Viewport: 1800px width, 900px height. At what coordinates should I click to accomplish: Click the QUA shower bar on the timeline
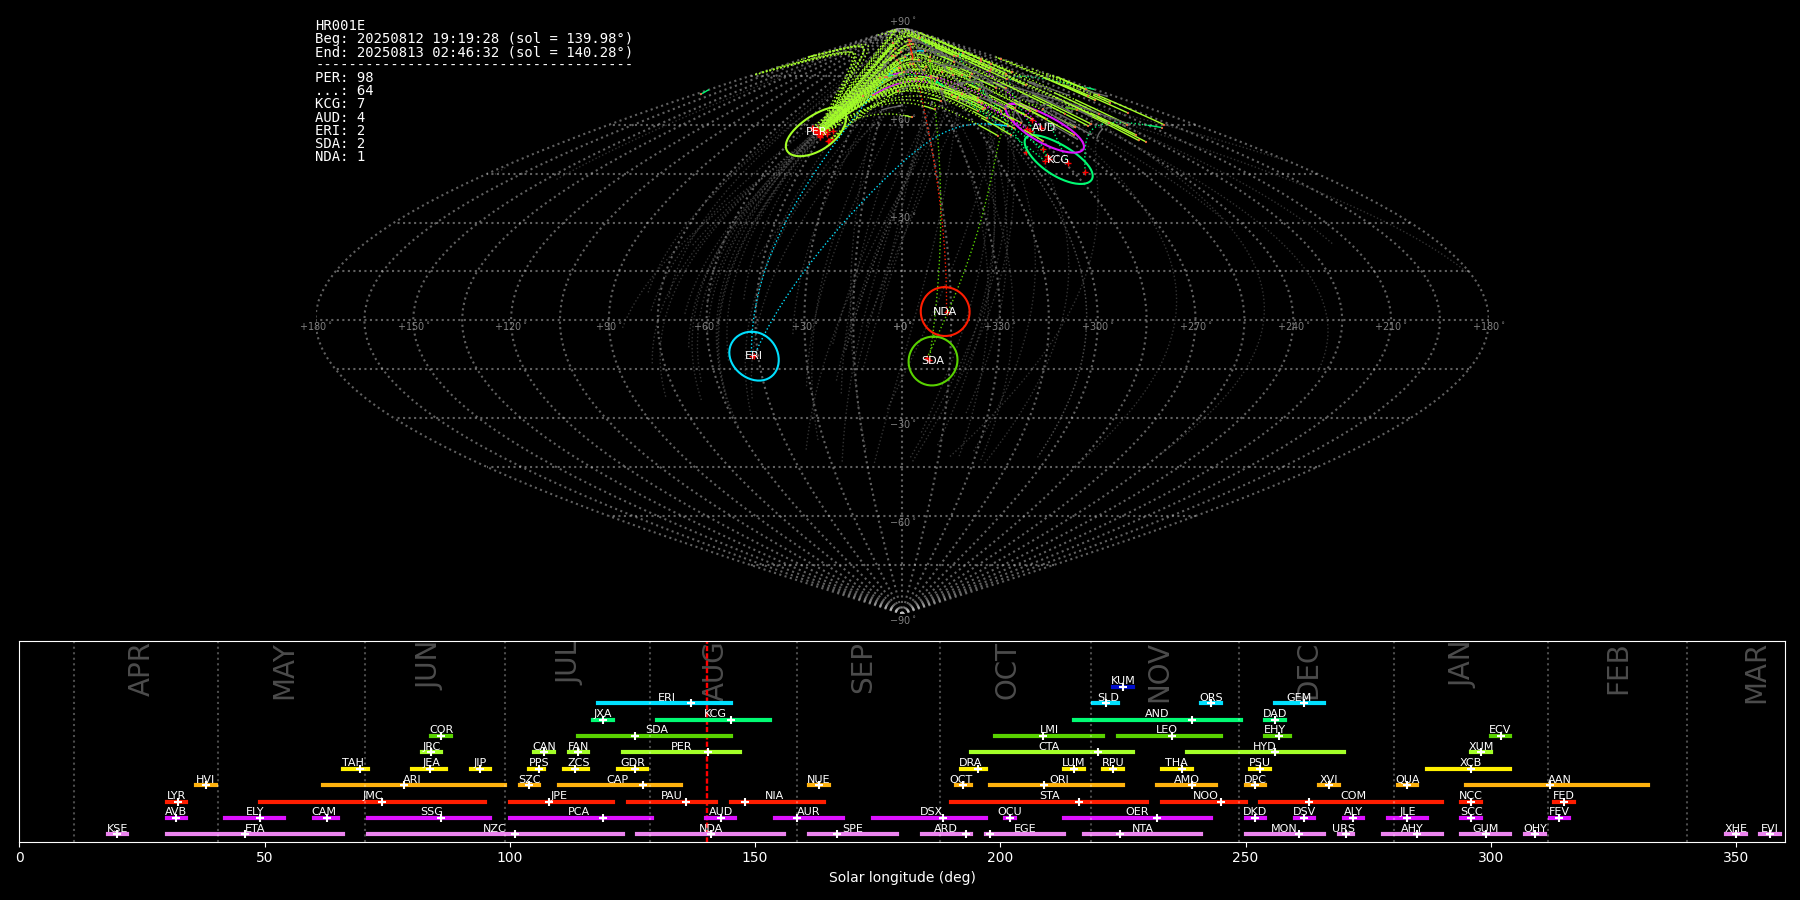1407,785
